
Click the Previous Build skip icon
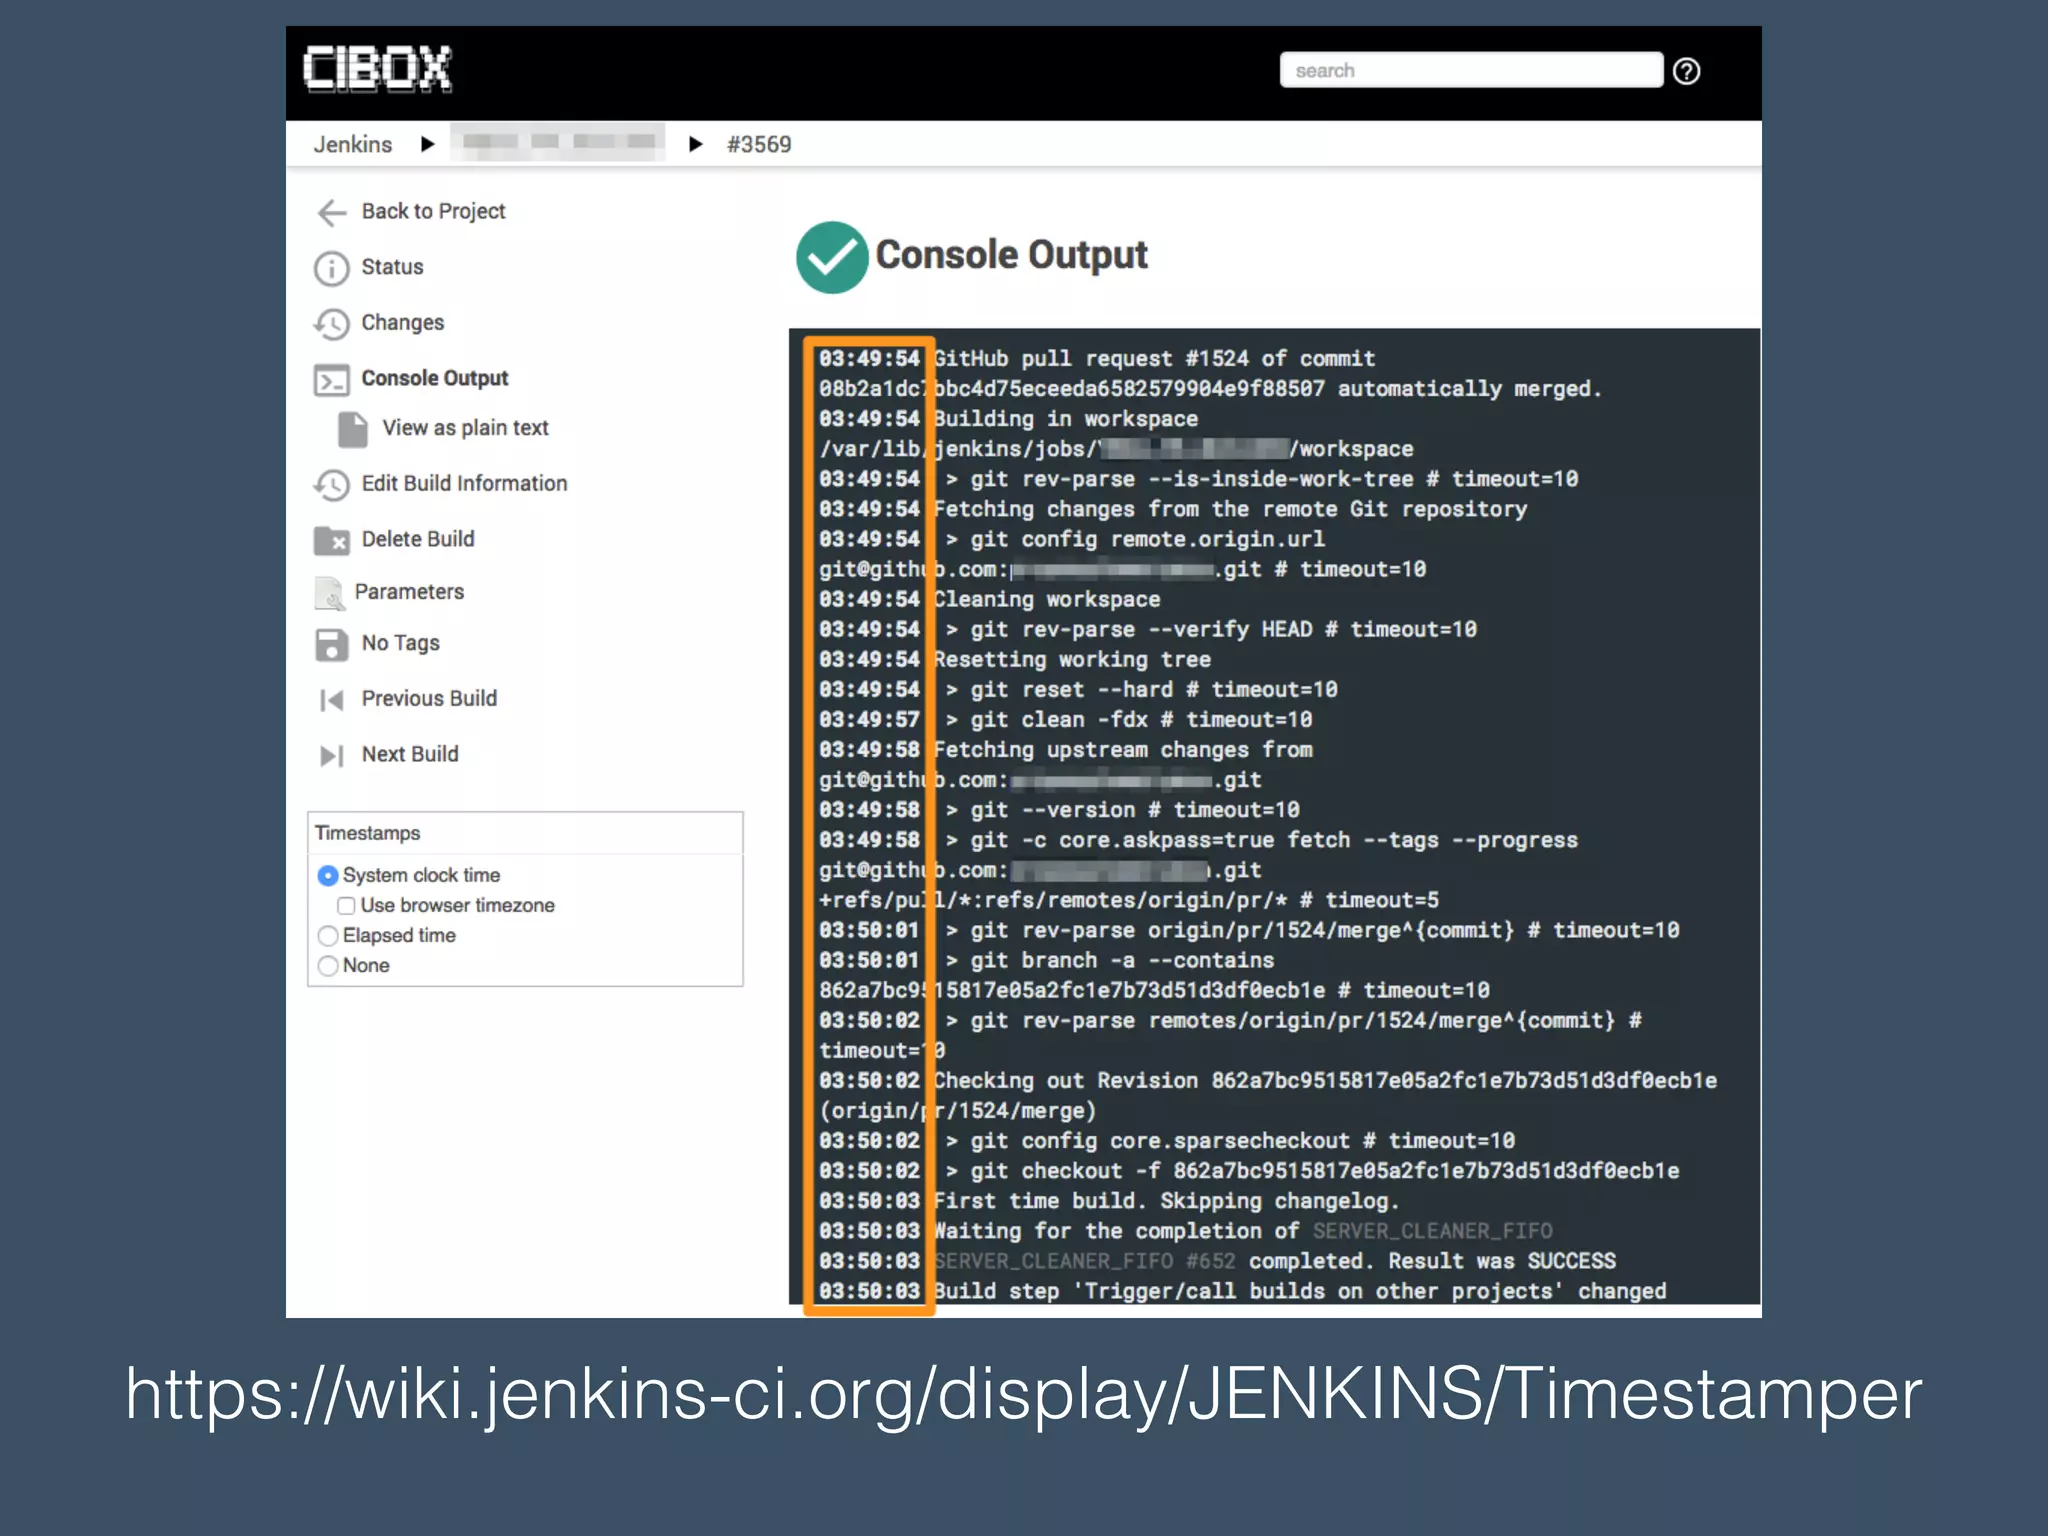[332, 700]
